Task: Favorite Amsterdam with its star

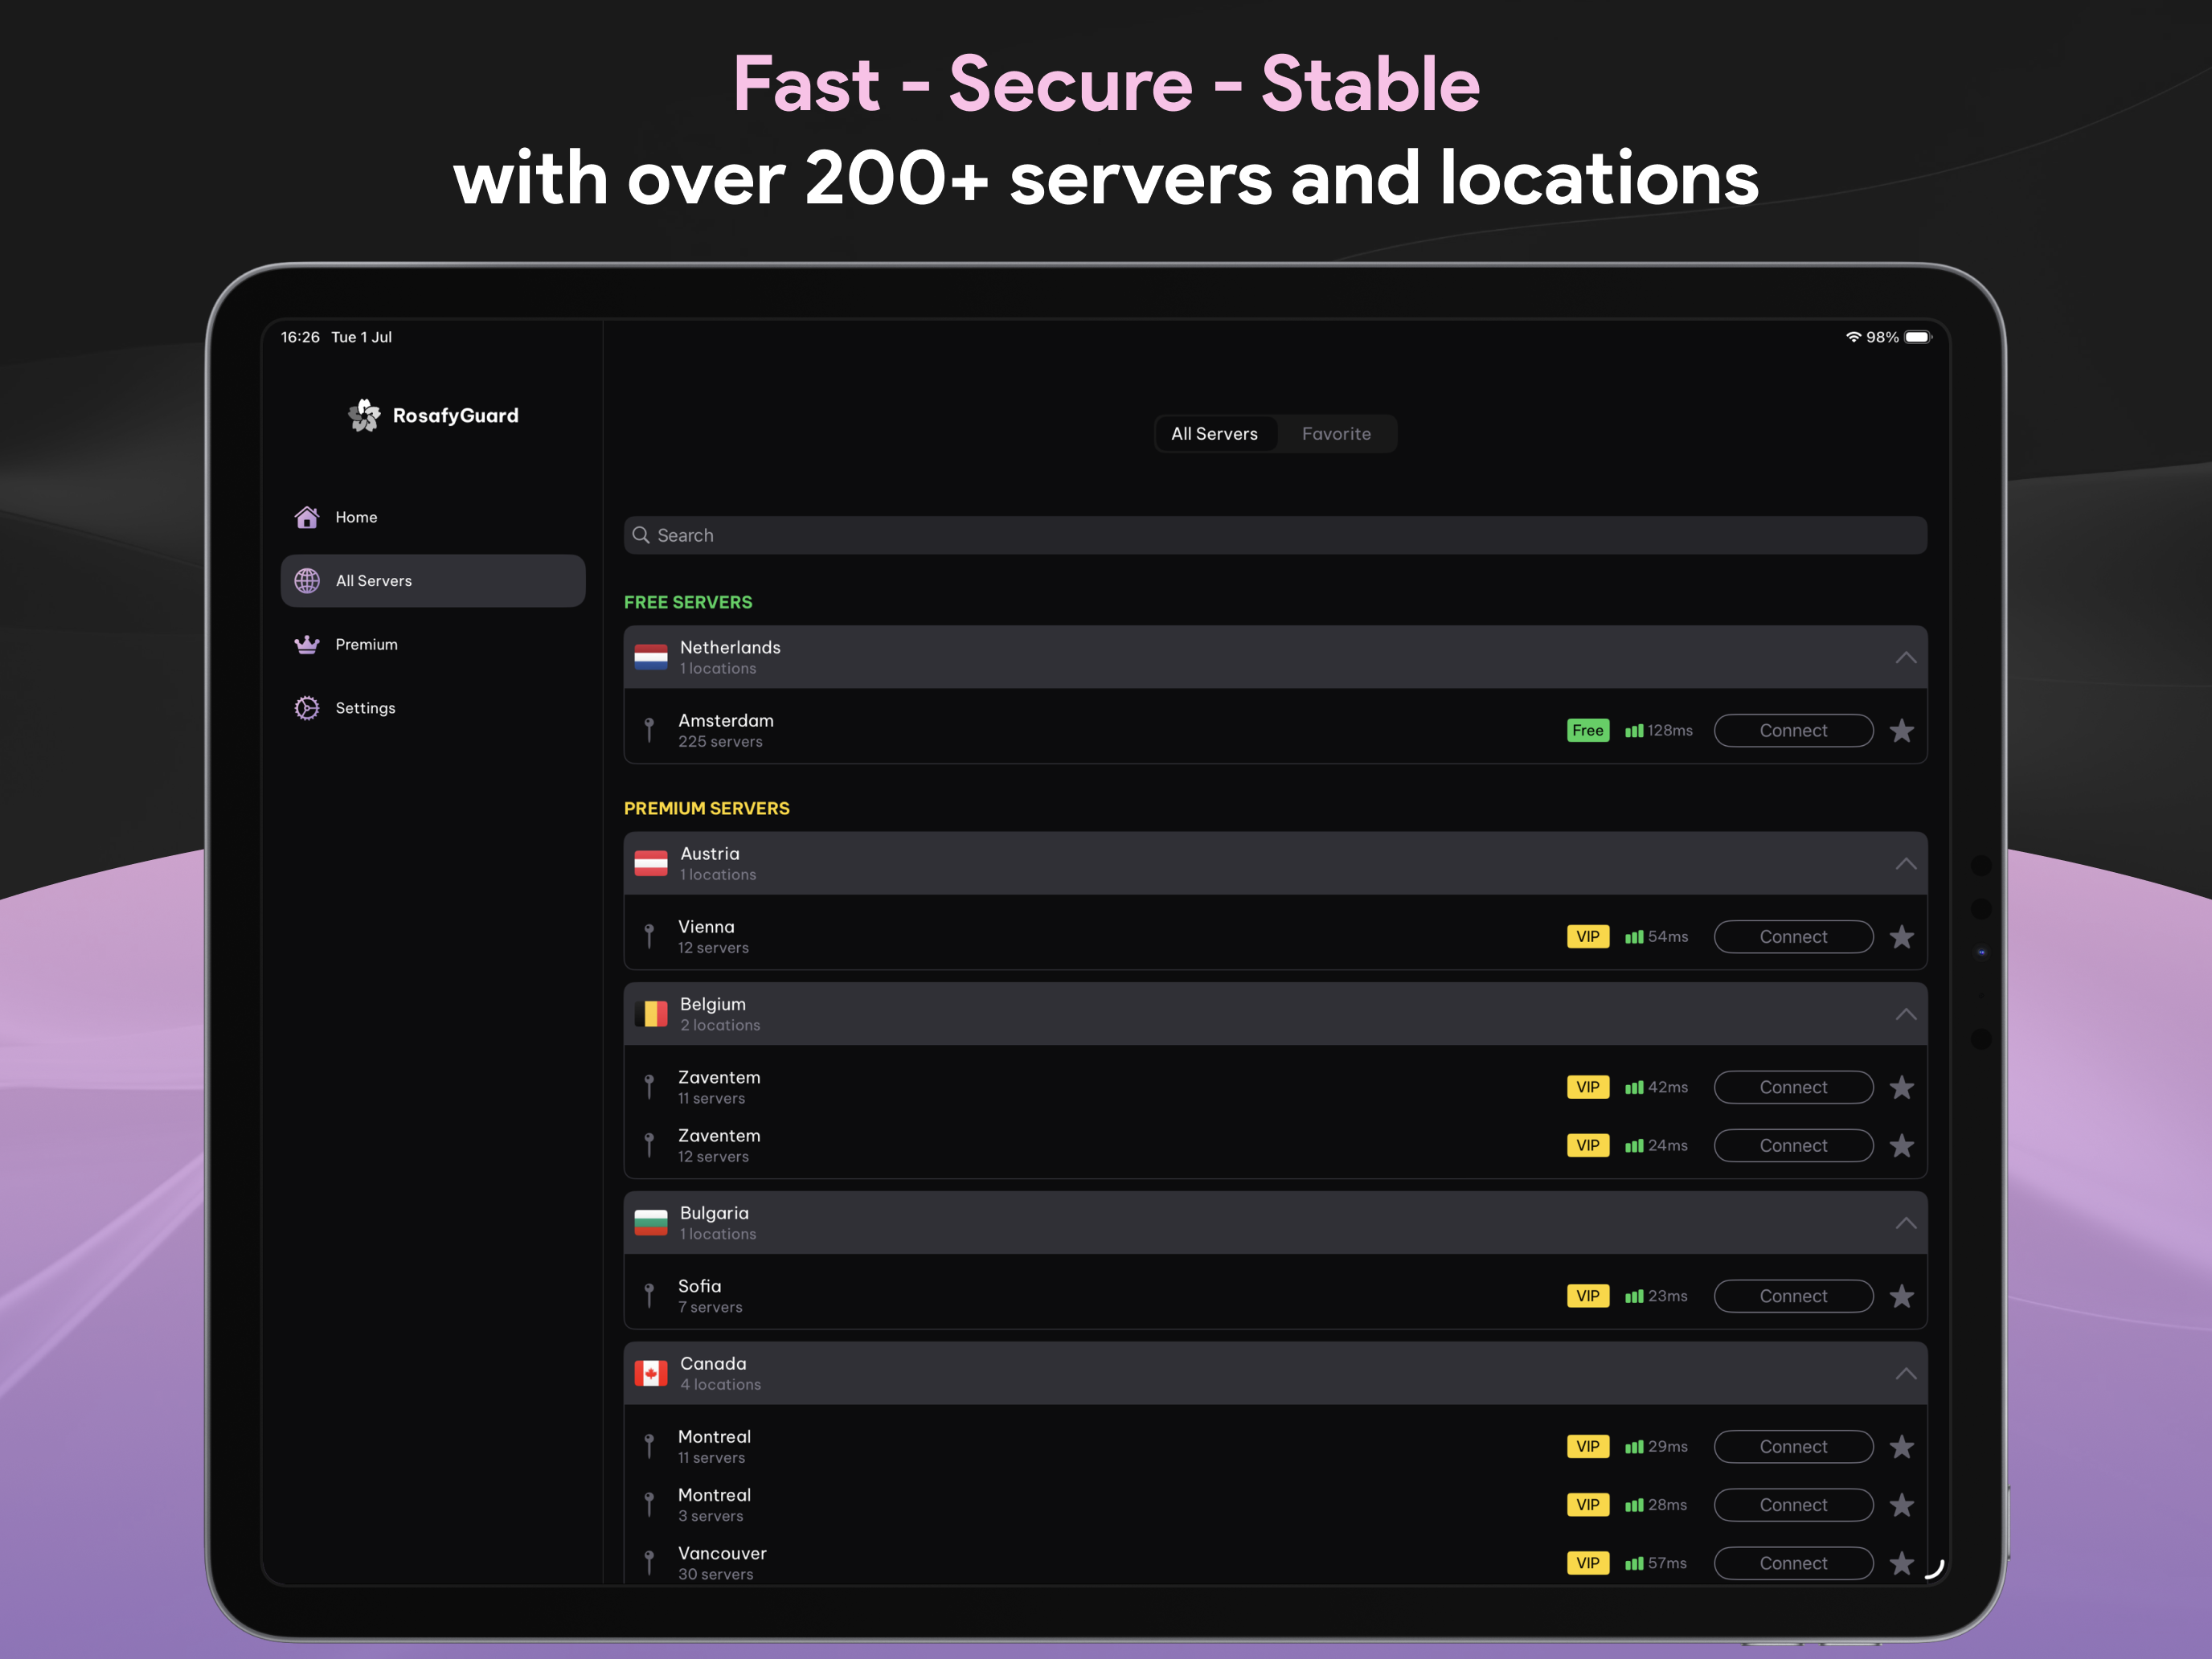Action: click(x=1902, y=731)
